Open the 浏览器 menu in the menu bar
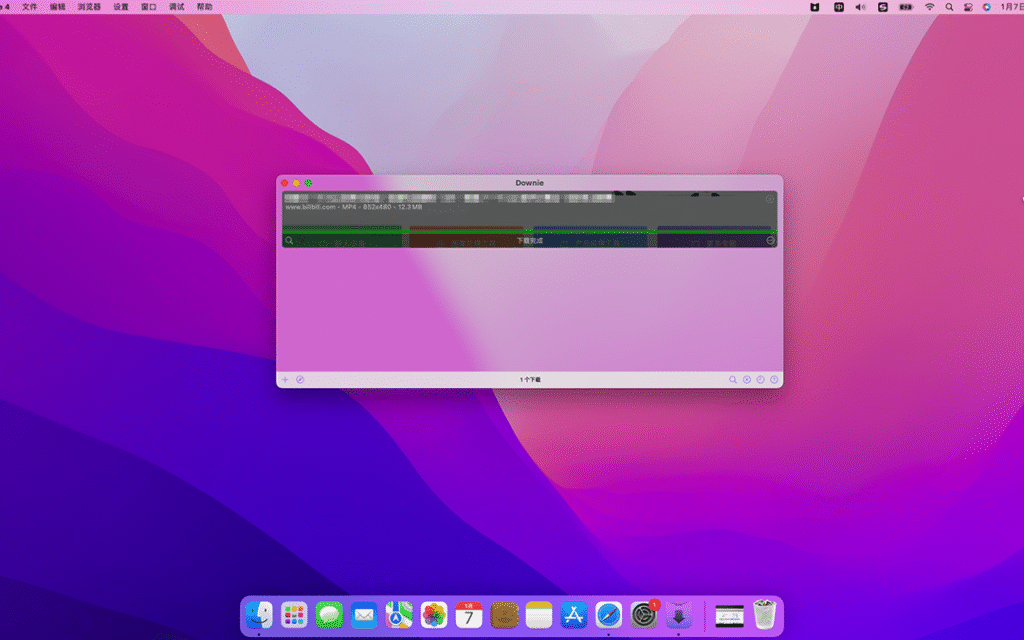Screen dimensions: 1024x640 pyautogui.click(x=89, y=7)
